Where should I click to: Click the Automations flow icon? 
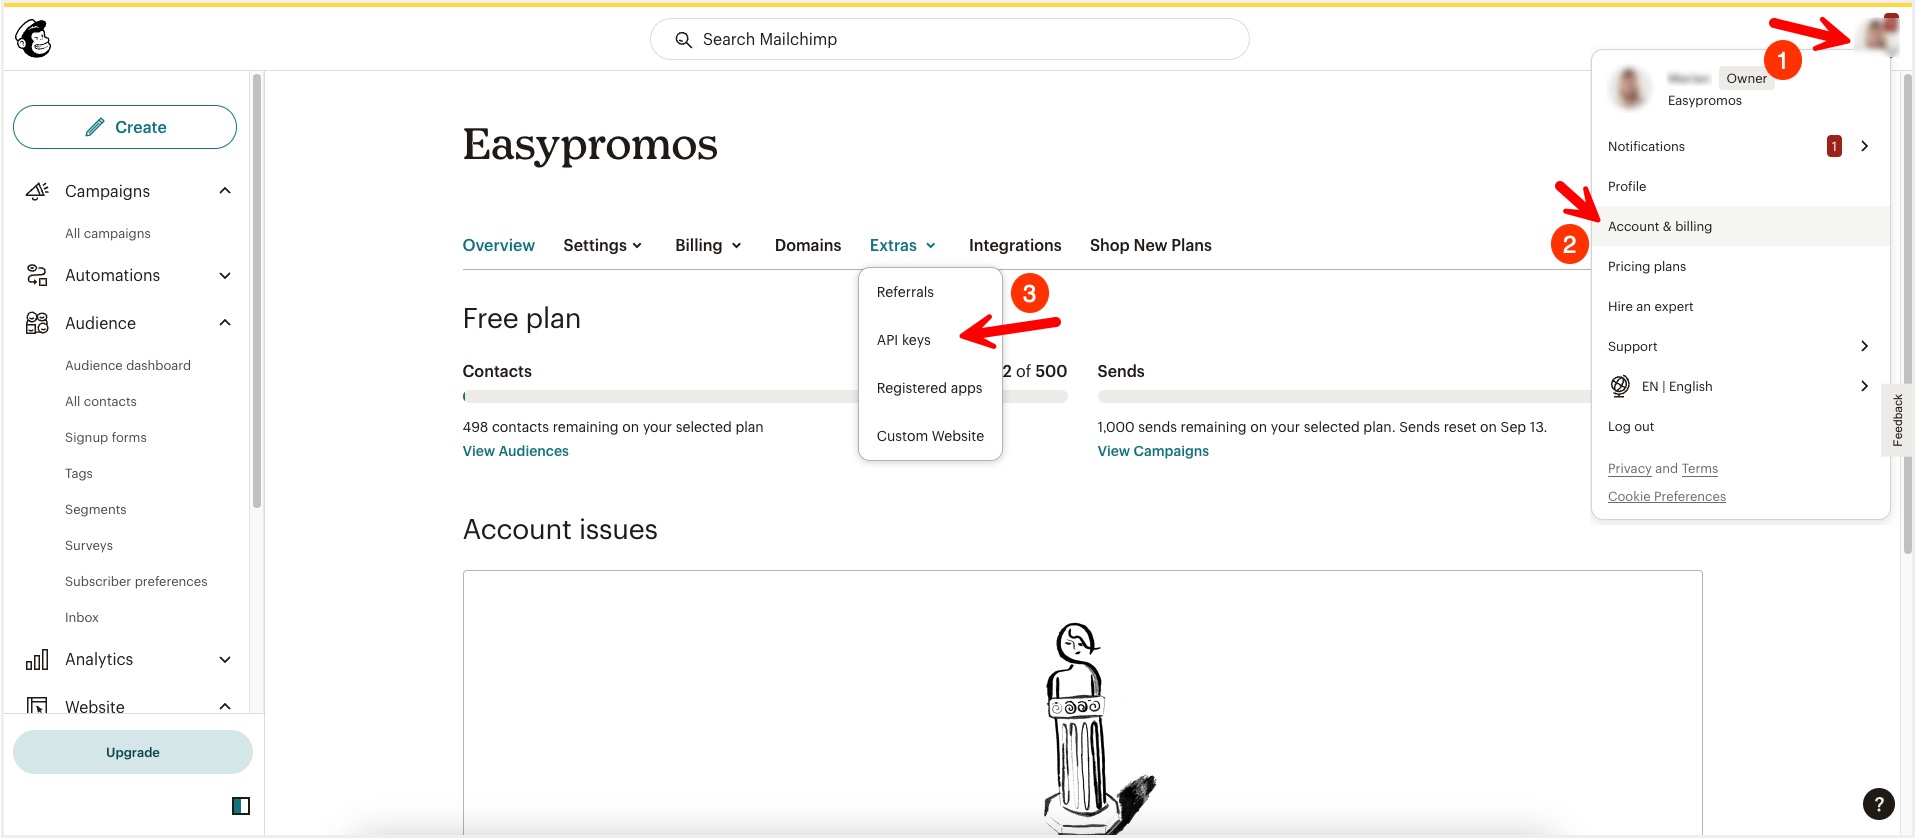coord(37,275)
